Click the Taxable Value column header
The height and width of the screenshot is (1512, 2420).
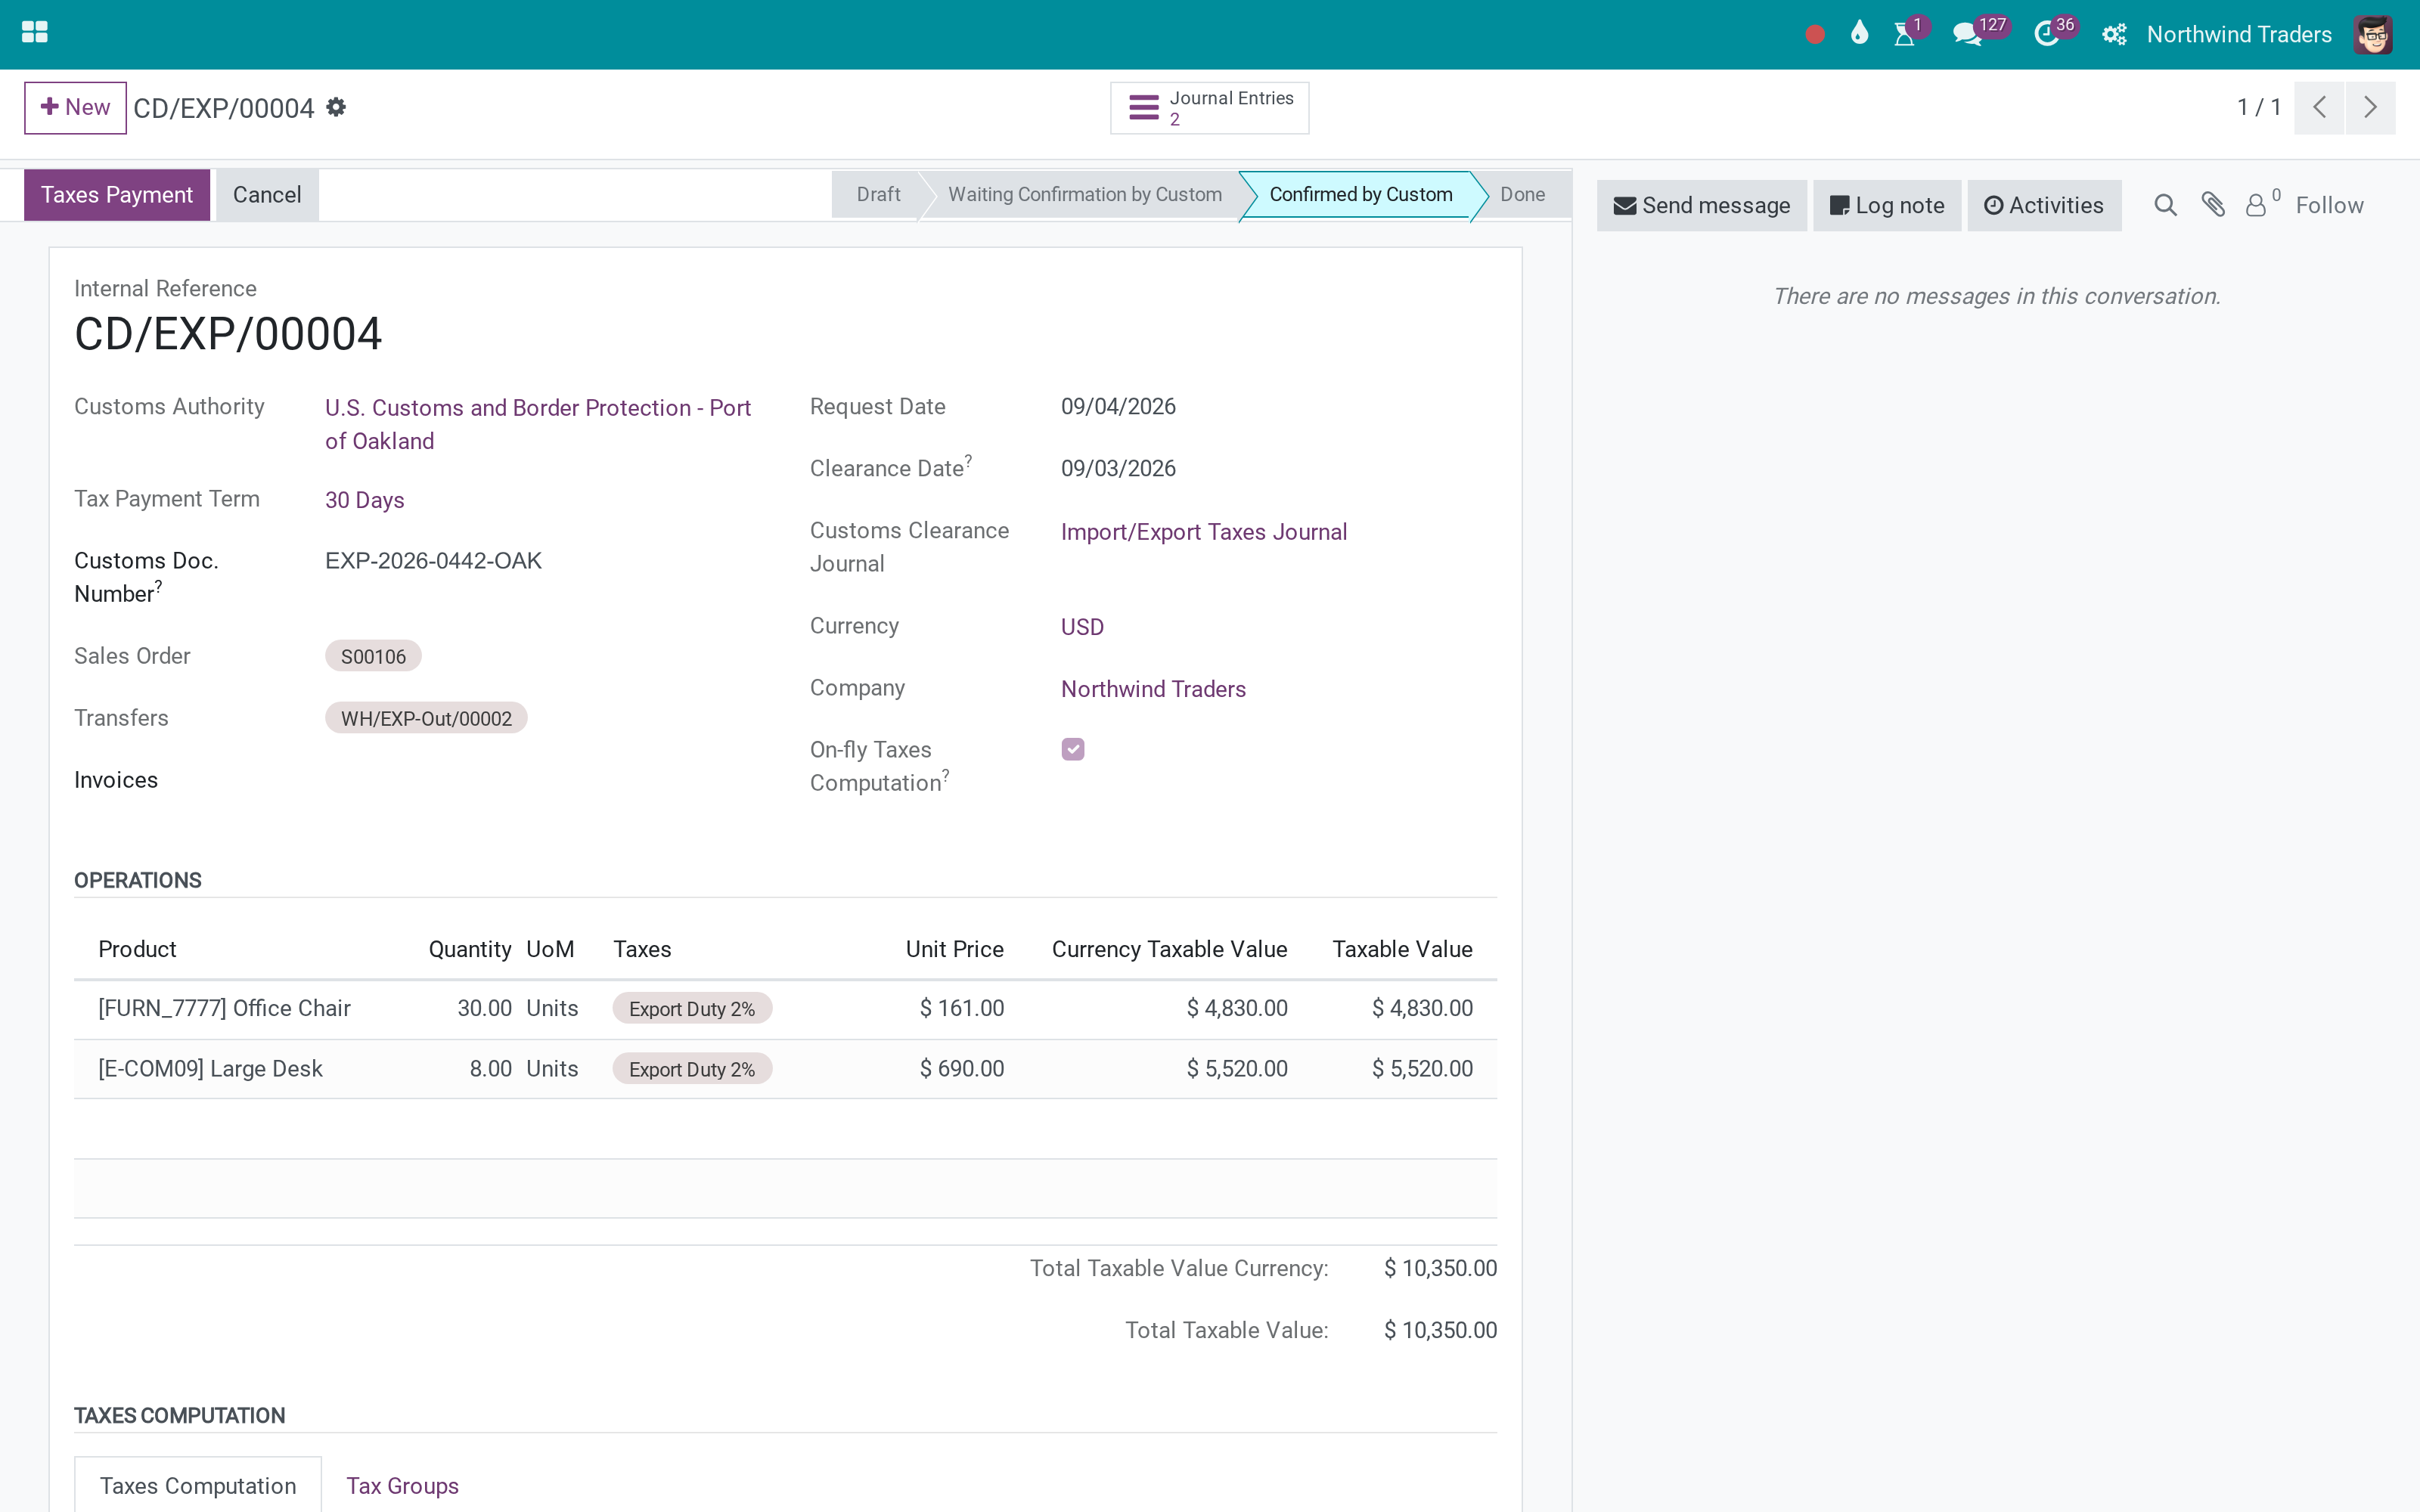[1402, 949]
